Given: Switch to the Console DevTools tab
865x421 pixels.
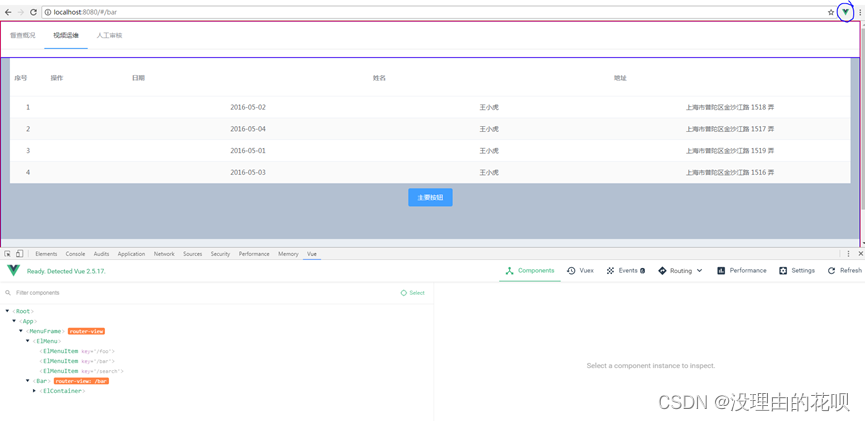Looking at the screenshot, I should point(76,254).
